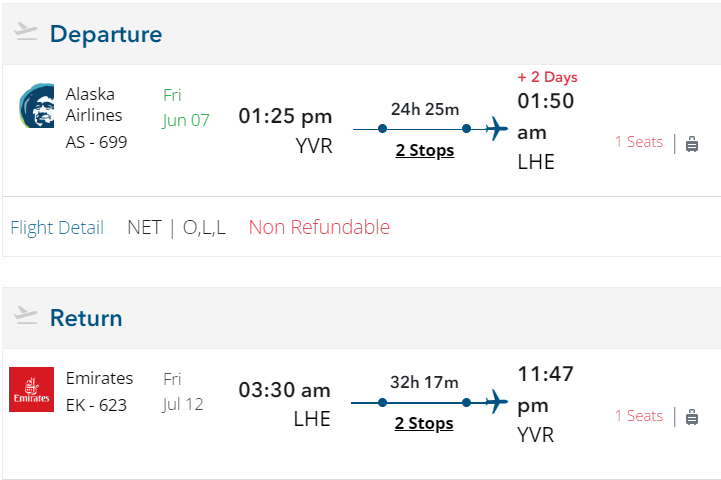Click the airplane icon on the departure route line
The width and height of the screenshot is (721, 480).
pos(497,128)
